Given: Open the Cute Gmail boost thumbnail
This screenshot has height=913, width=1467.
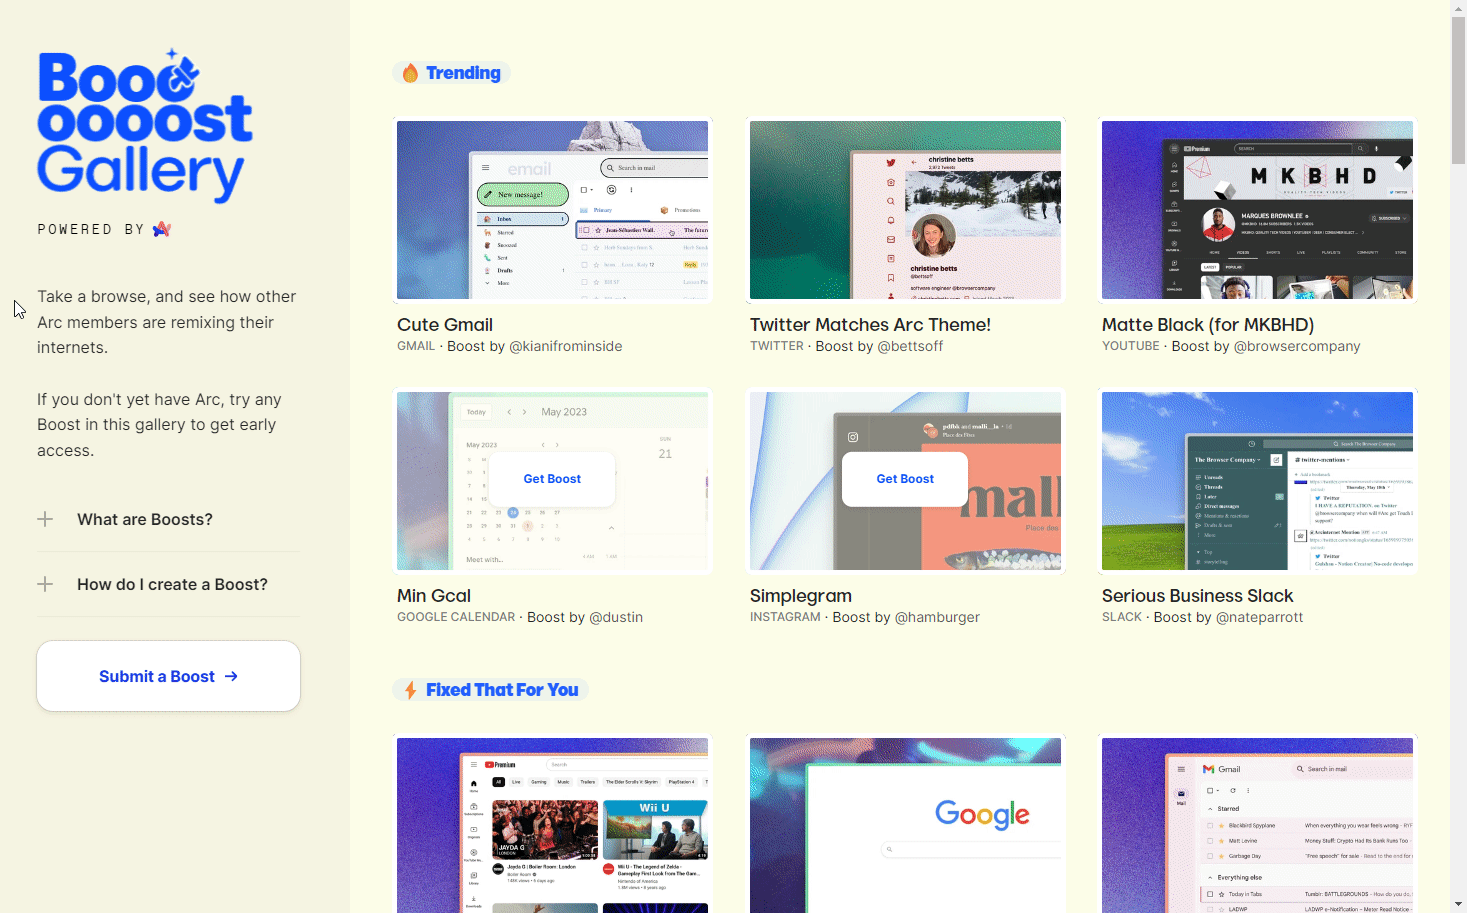Looking at the screenshot, I should (552, 210).
